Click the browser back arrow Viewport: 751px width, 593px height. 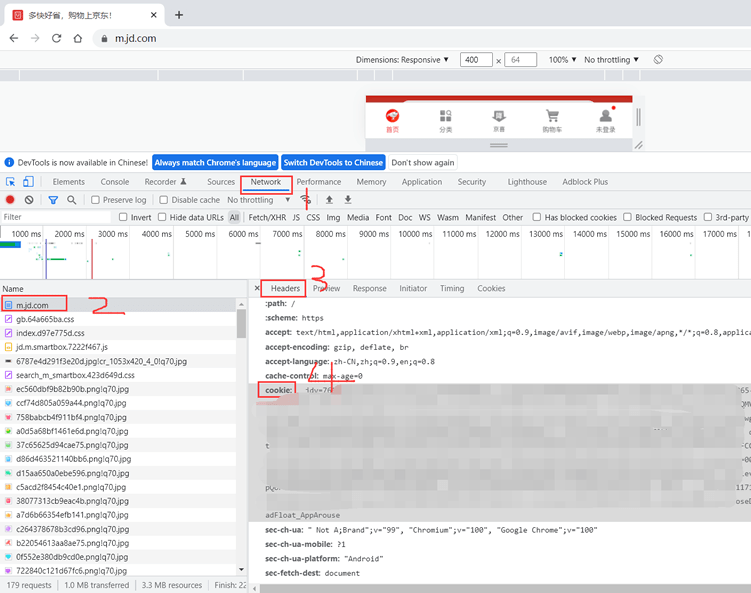coord(14,38)
